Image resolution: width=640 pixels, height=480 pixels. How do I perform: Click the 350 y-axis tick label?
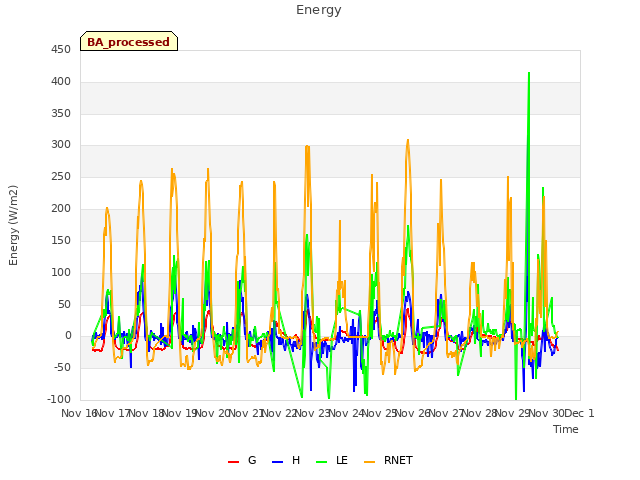pos(61,113)
